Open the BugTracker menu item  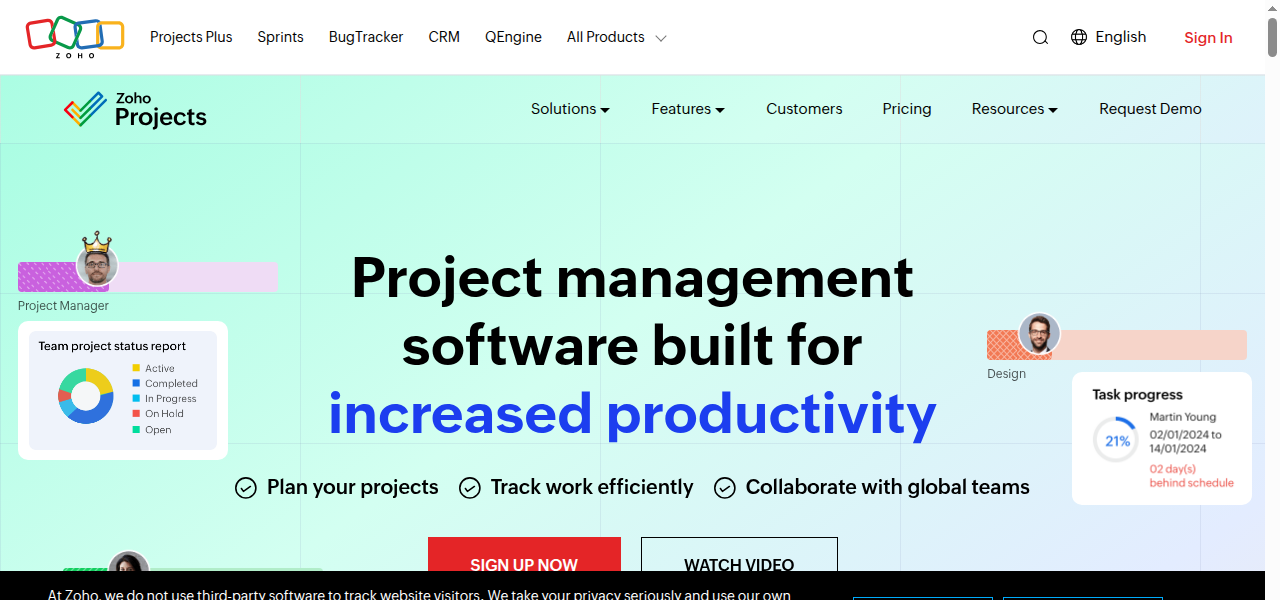(365, 37)
